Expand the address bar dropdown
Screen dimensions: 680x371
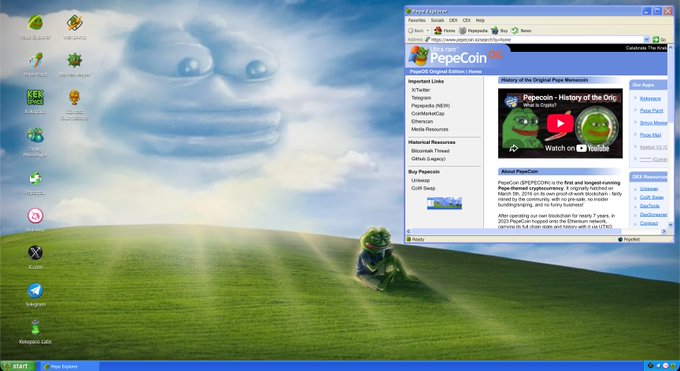pos(647,39)
